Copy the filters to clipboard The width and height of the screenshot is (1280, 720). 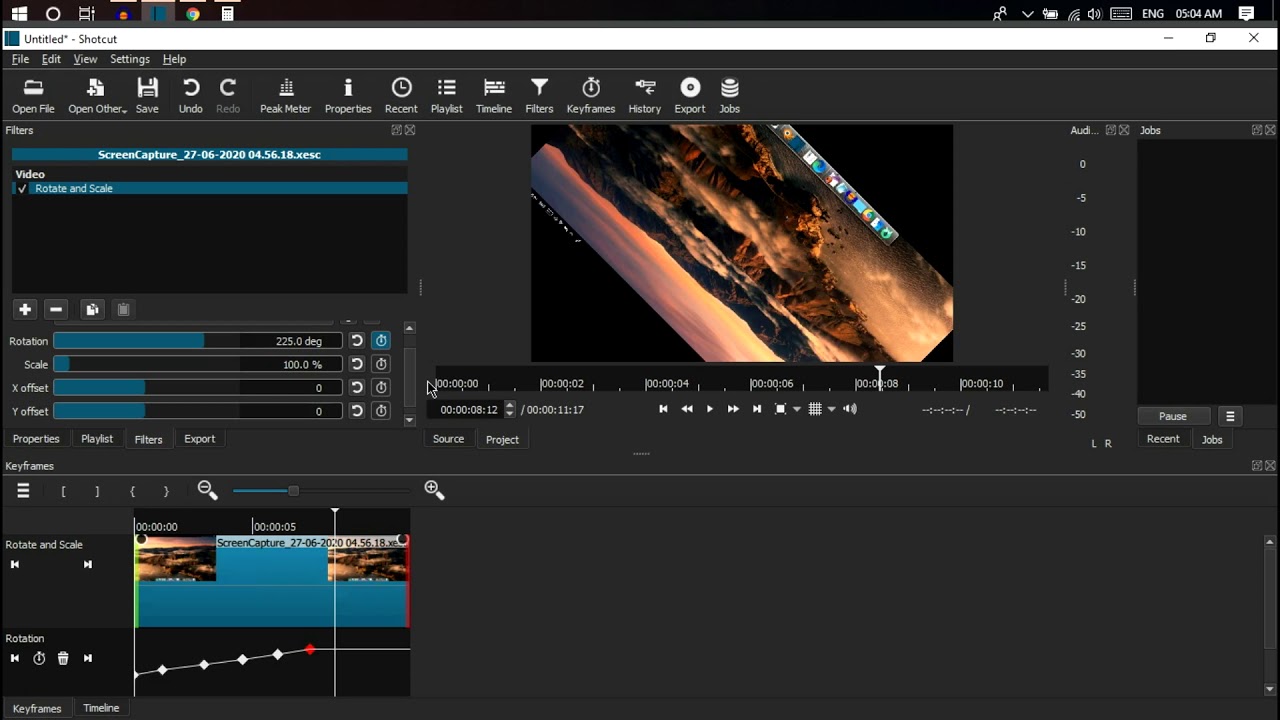coord(92,310)
